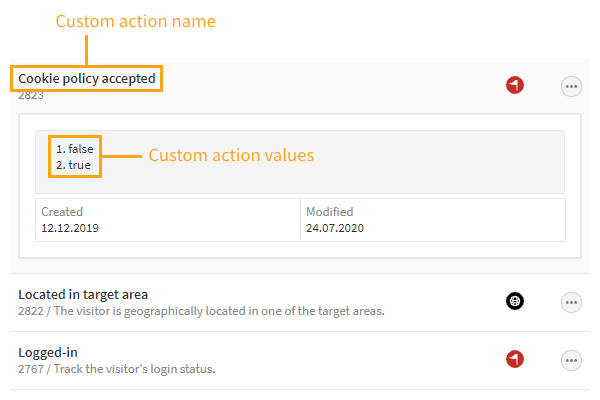Open the ellipsis menu for Located in target area
This screenshot has height=400, width=600.
(571, 302)
